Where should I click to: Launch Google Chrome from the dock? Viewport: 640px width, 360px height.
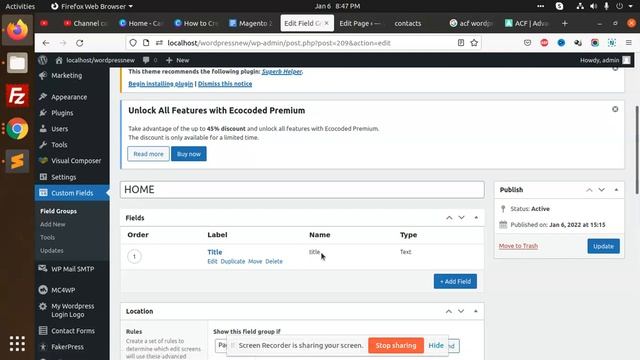[17, 129]
